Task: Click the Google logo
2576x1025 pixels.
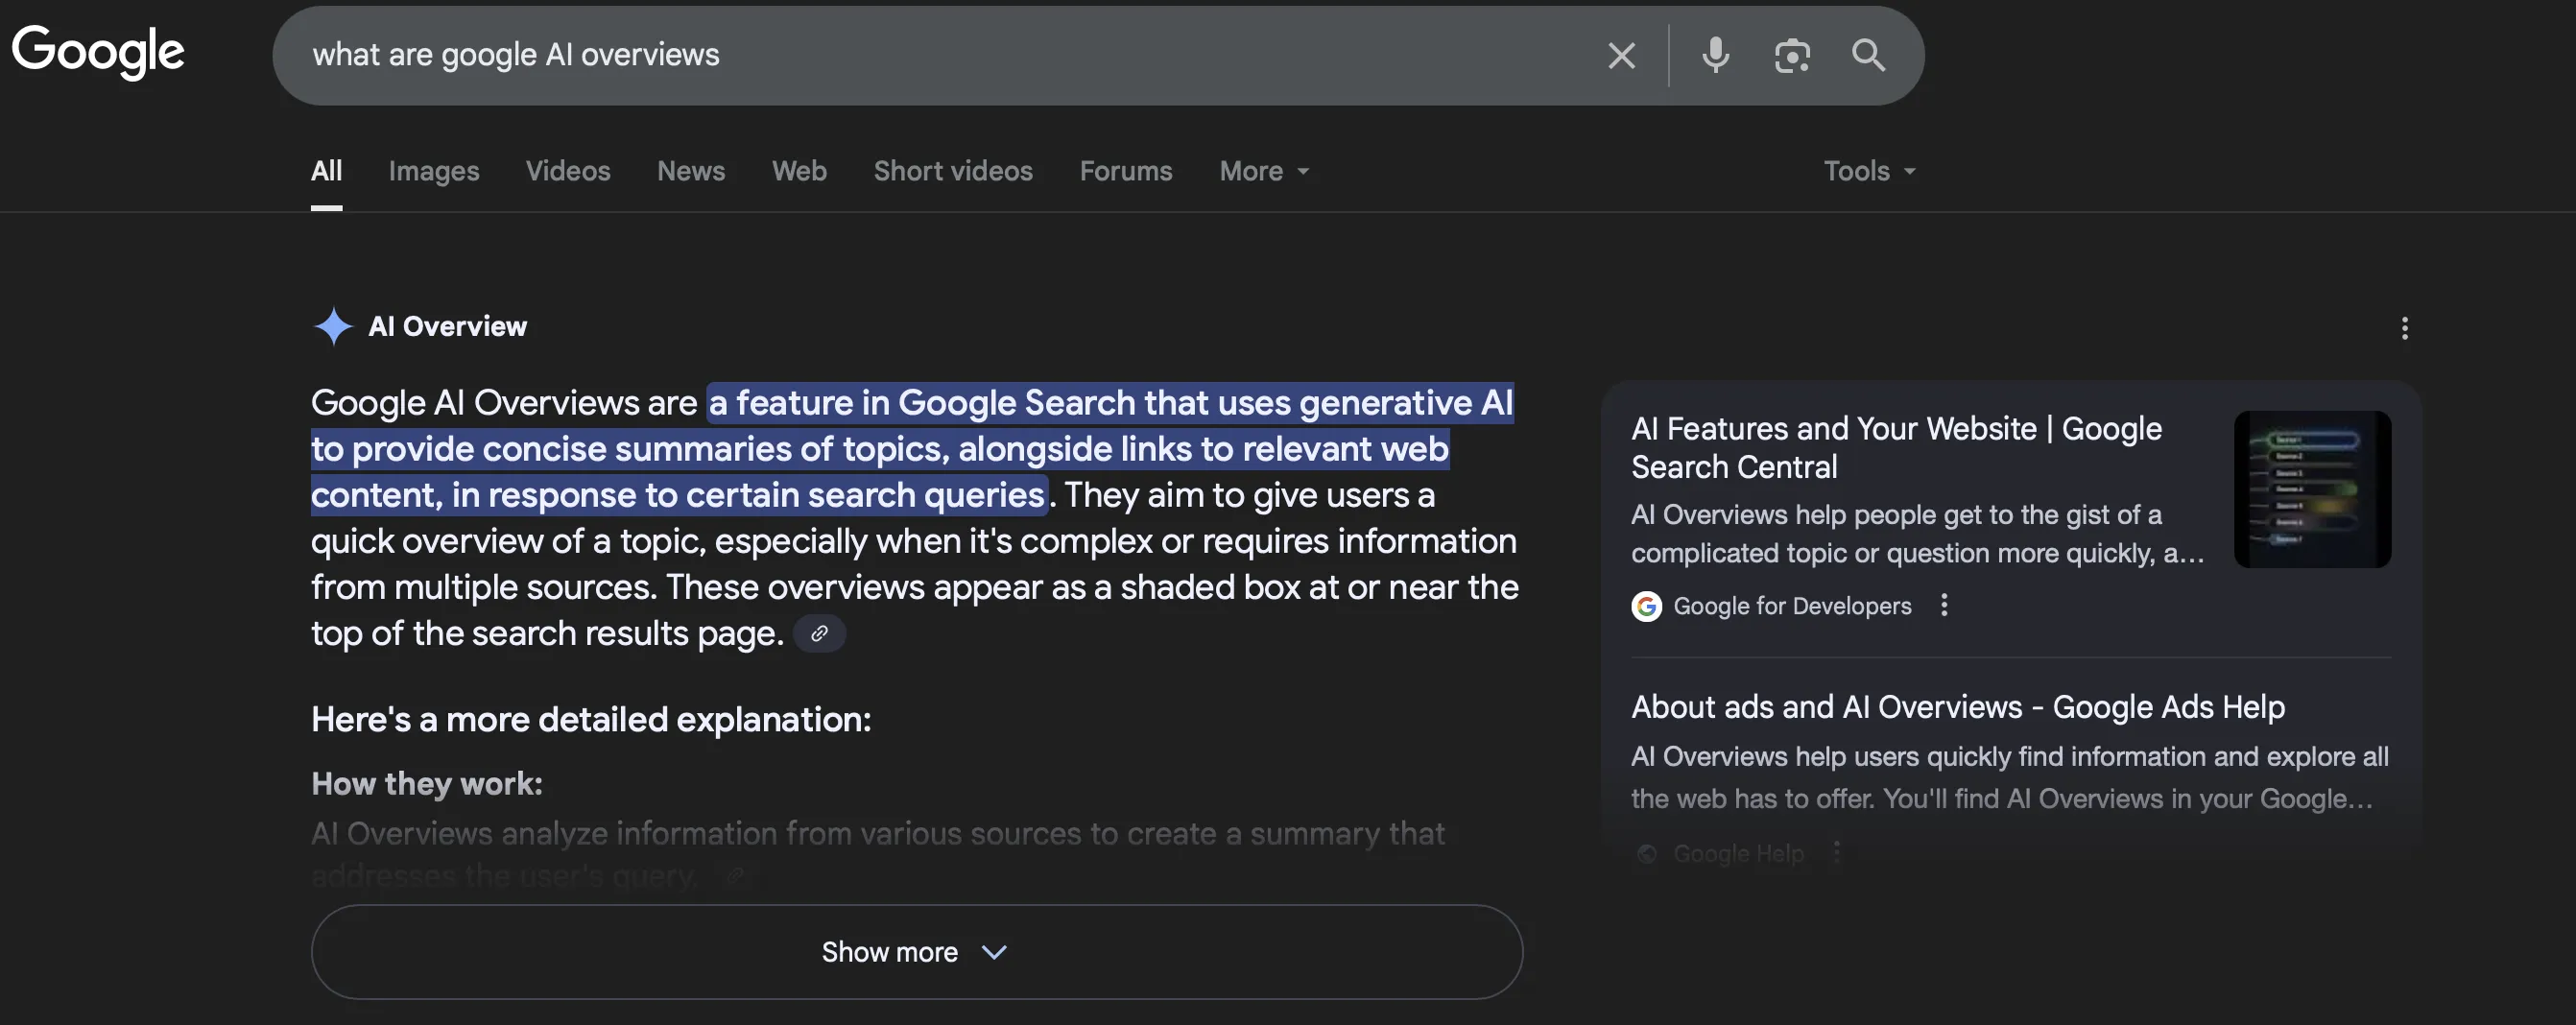Action: (98, 52)
